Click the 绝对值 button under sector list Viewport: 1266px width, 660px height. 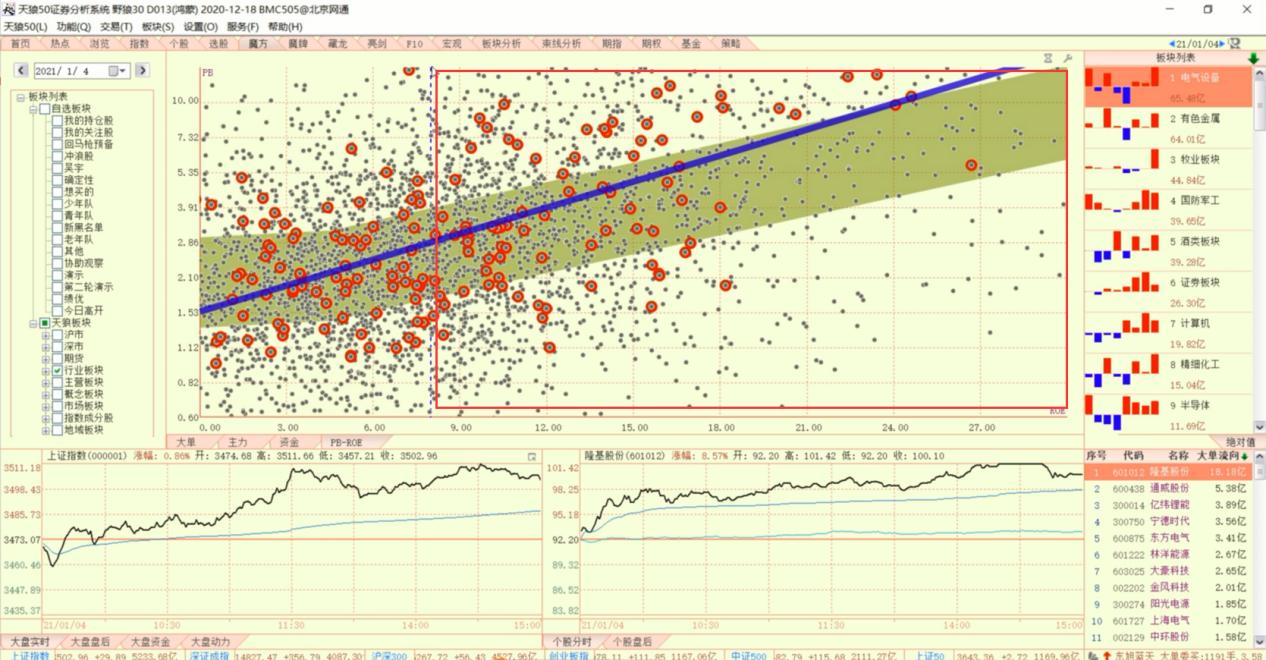1240,441
